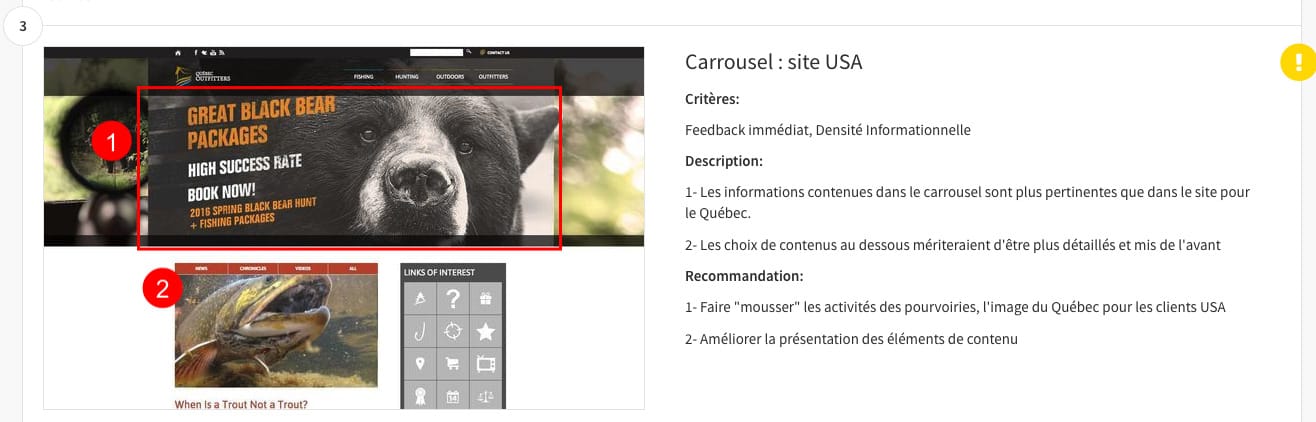The image size is (1316, 422).
Task: Open "When Is a Trout Not a Trout?" link
Action: pos(241,404)
